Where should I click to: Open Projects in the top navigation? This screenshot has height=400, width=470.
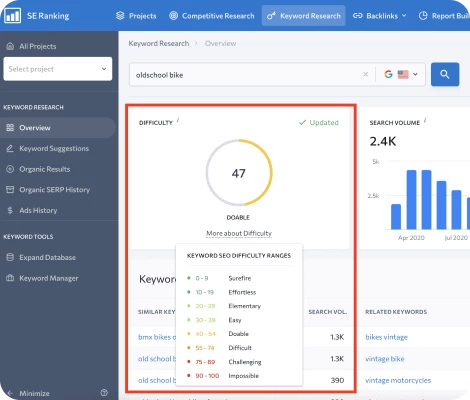pyautogui.click(x=136, y=16)
